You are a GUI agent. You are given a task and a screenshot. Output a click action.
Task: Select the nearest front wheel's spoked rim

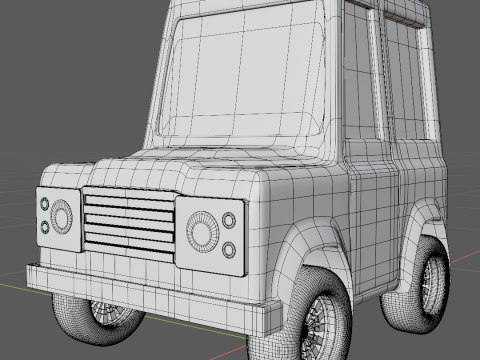tap(316, 328)
